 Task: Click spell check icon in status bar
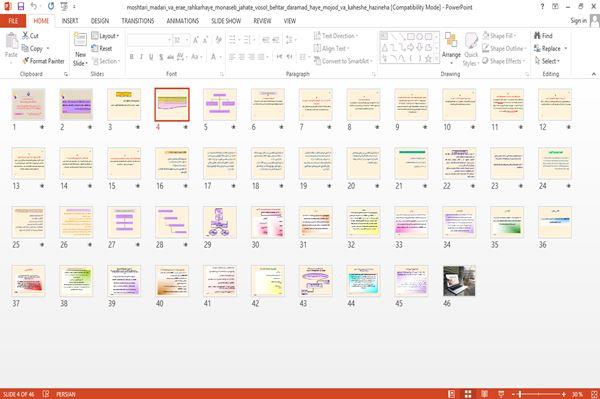(46, 394)
